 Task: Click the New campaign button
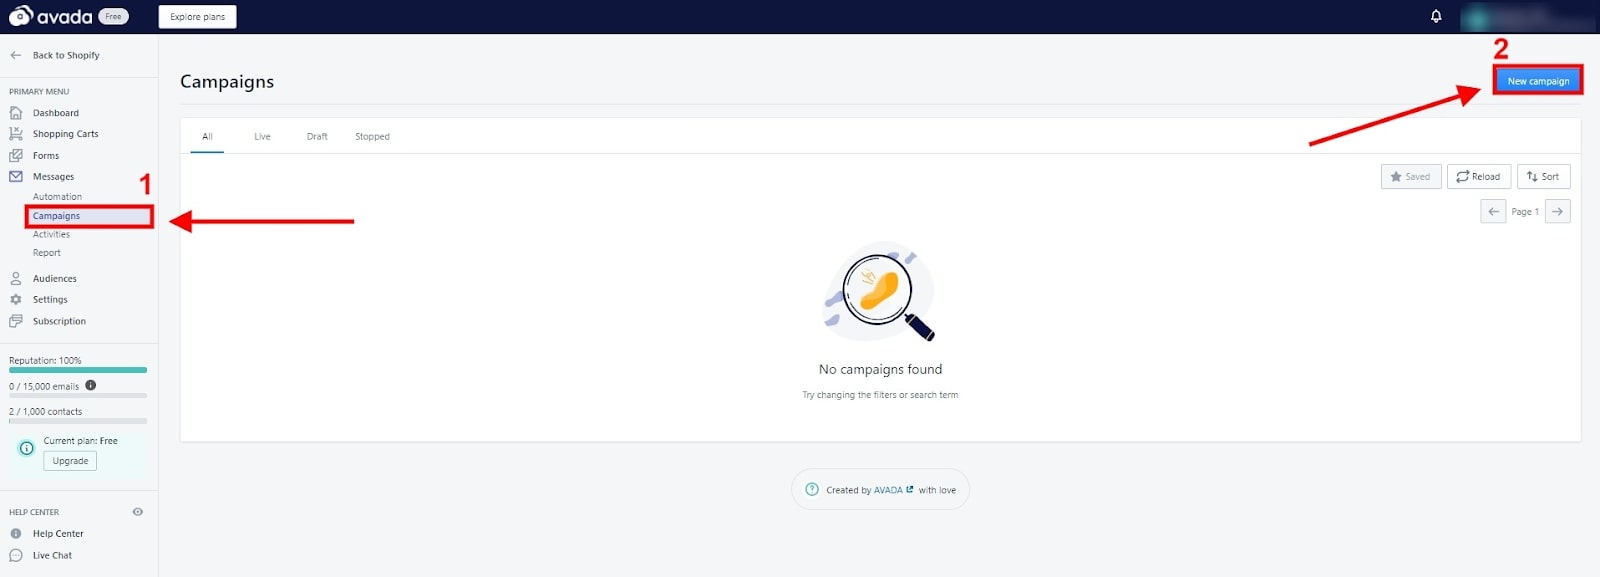click(1538, 81)
